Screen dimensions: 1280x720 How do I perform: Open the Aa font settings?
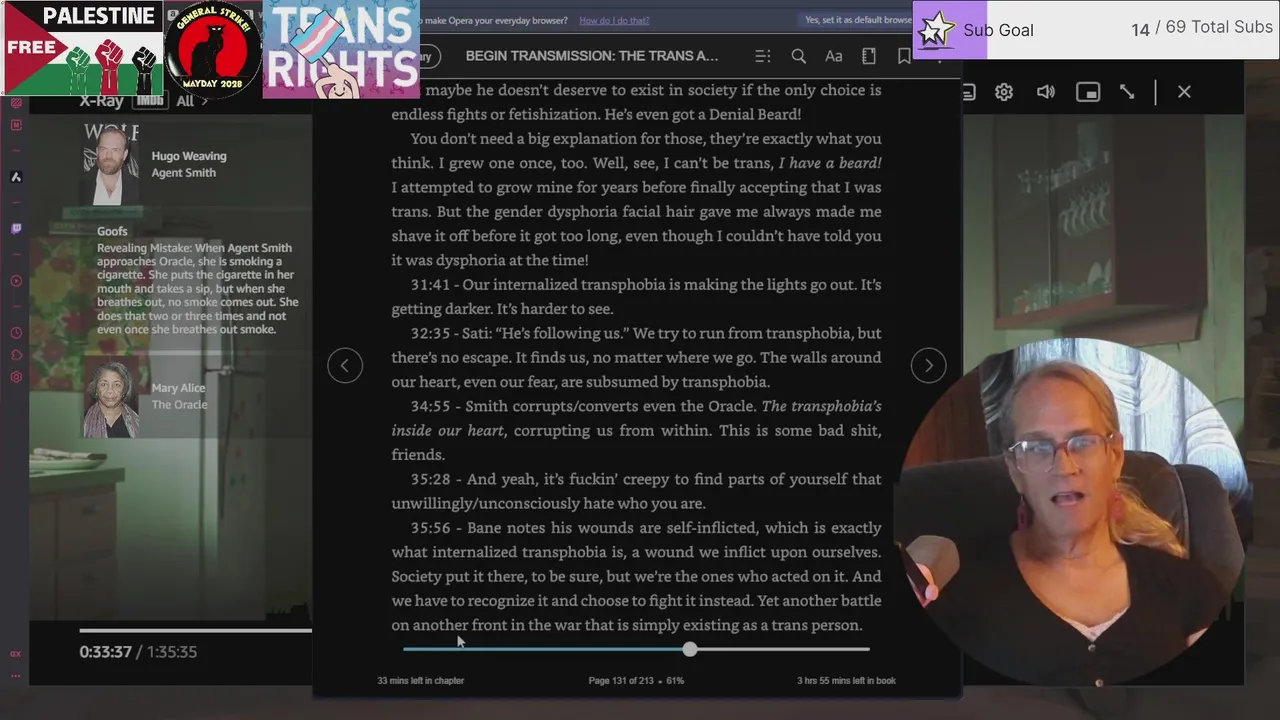833,57
